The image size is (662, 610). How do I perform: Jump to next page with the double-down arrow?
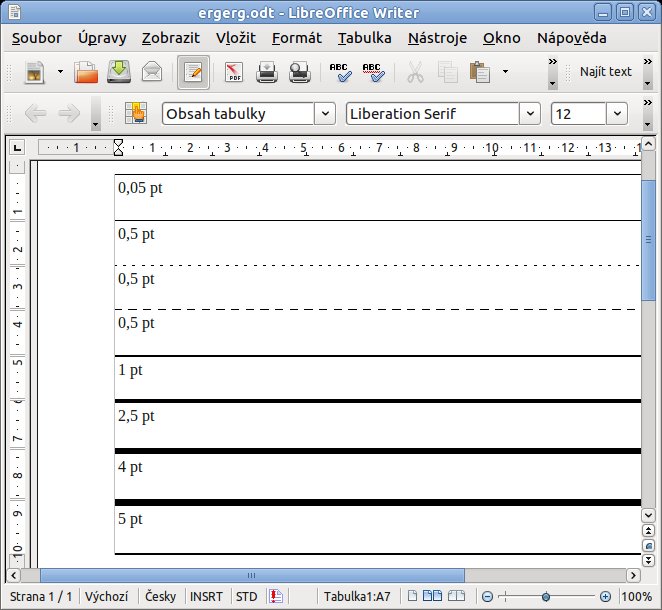(648, 560)
